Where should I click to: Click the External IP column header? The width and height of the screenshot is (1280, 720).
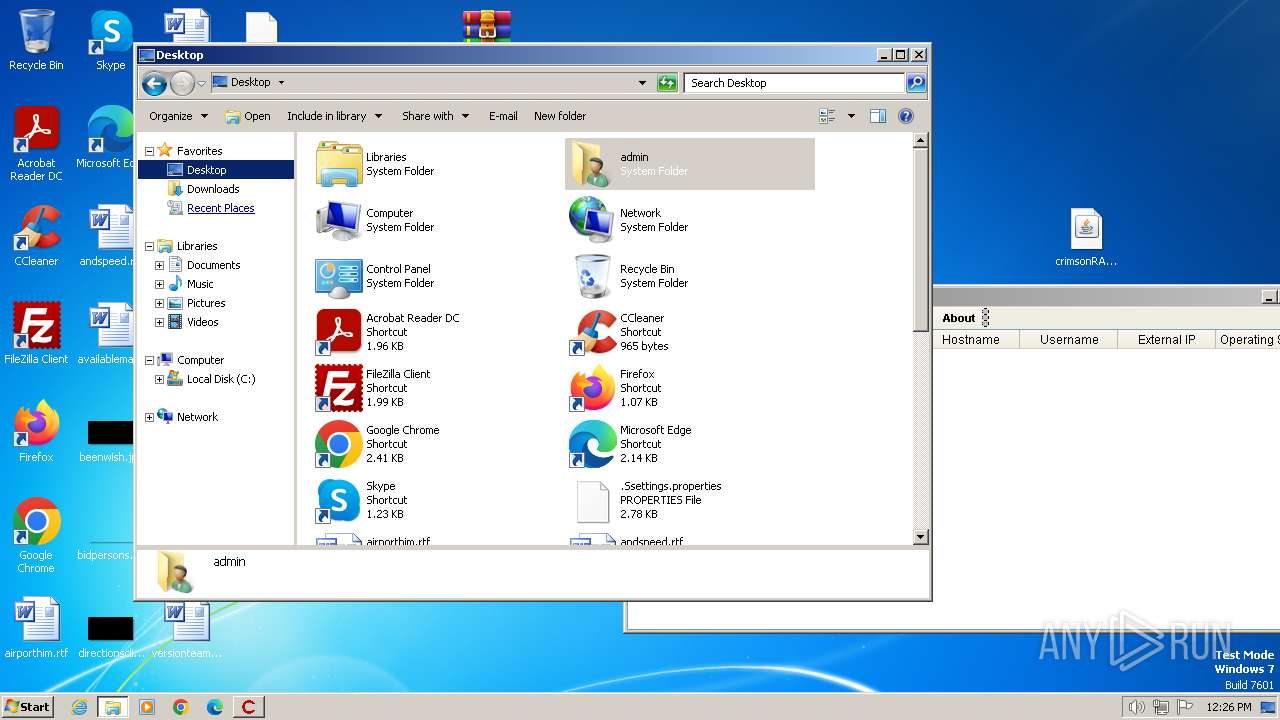point(1166,340)
